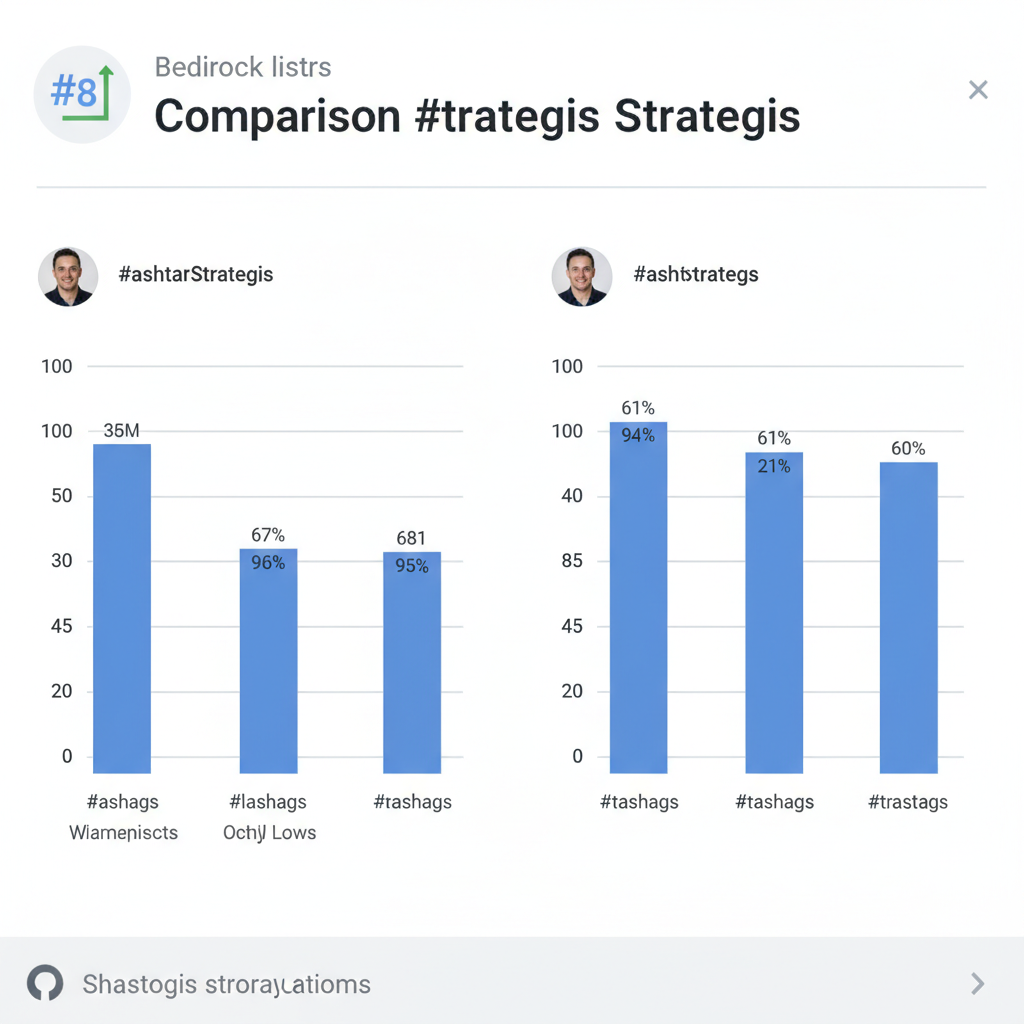Select the 95% bar in left chart
The height and width of the screenshot is (1024, 1024).
point(411,662)
